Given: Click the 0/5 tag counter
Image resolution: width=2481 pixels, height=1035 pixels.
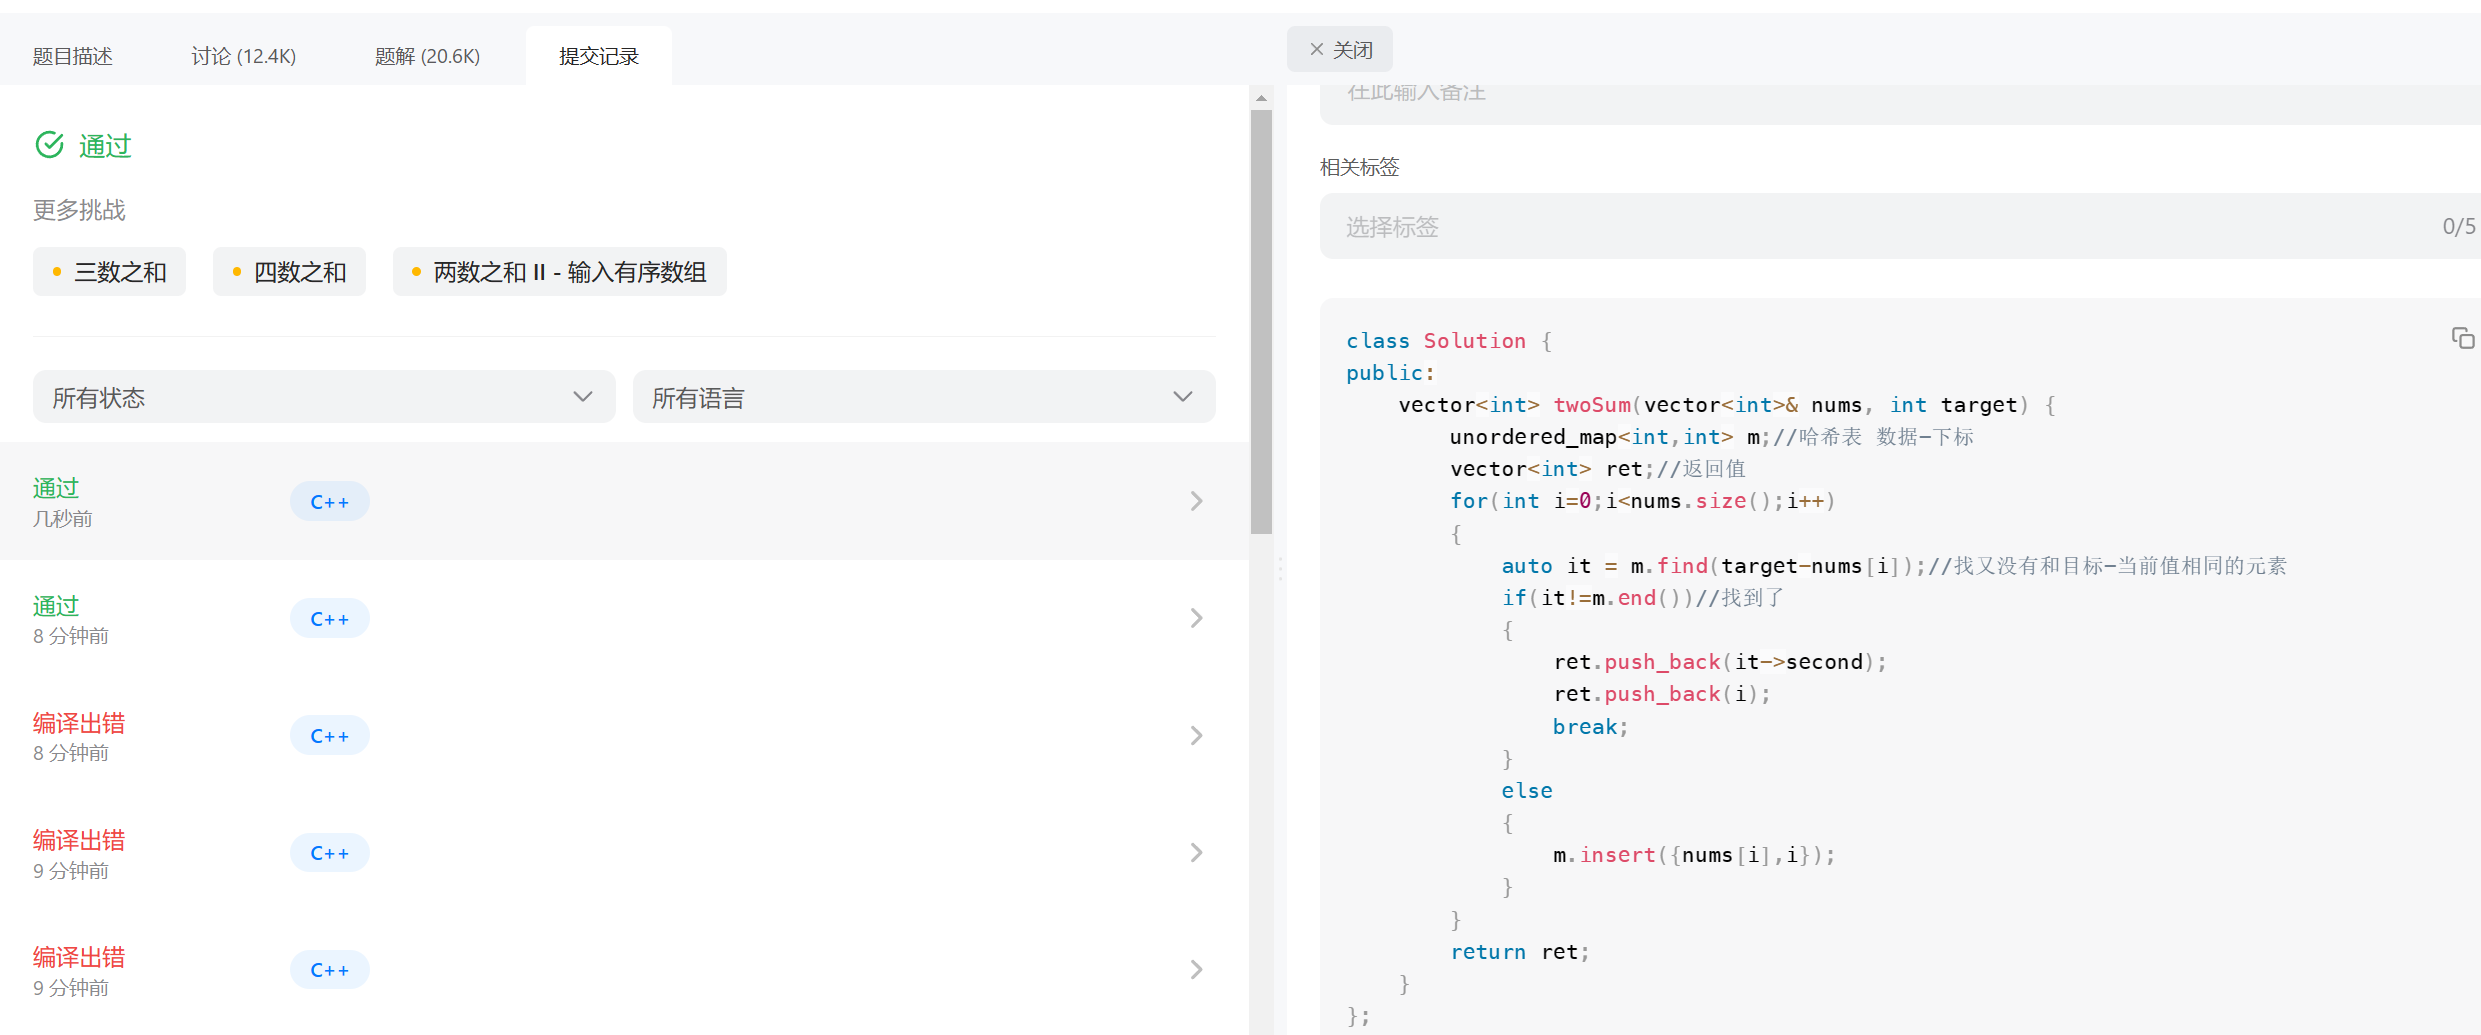Looking at the screenshot, I should [2458, 227].
